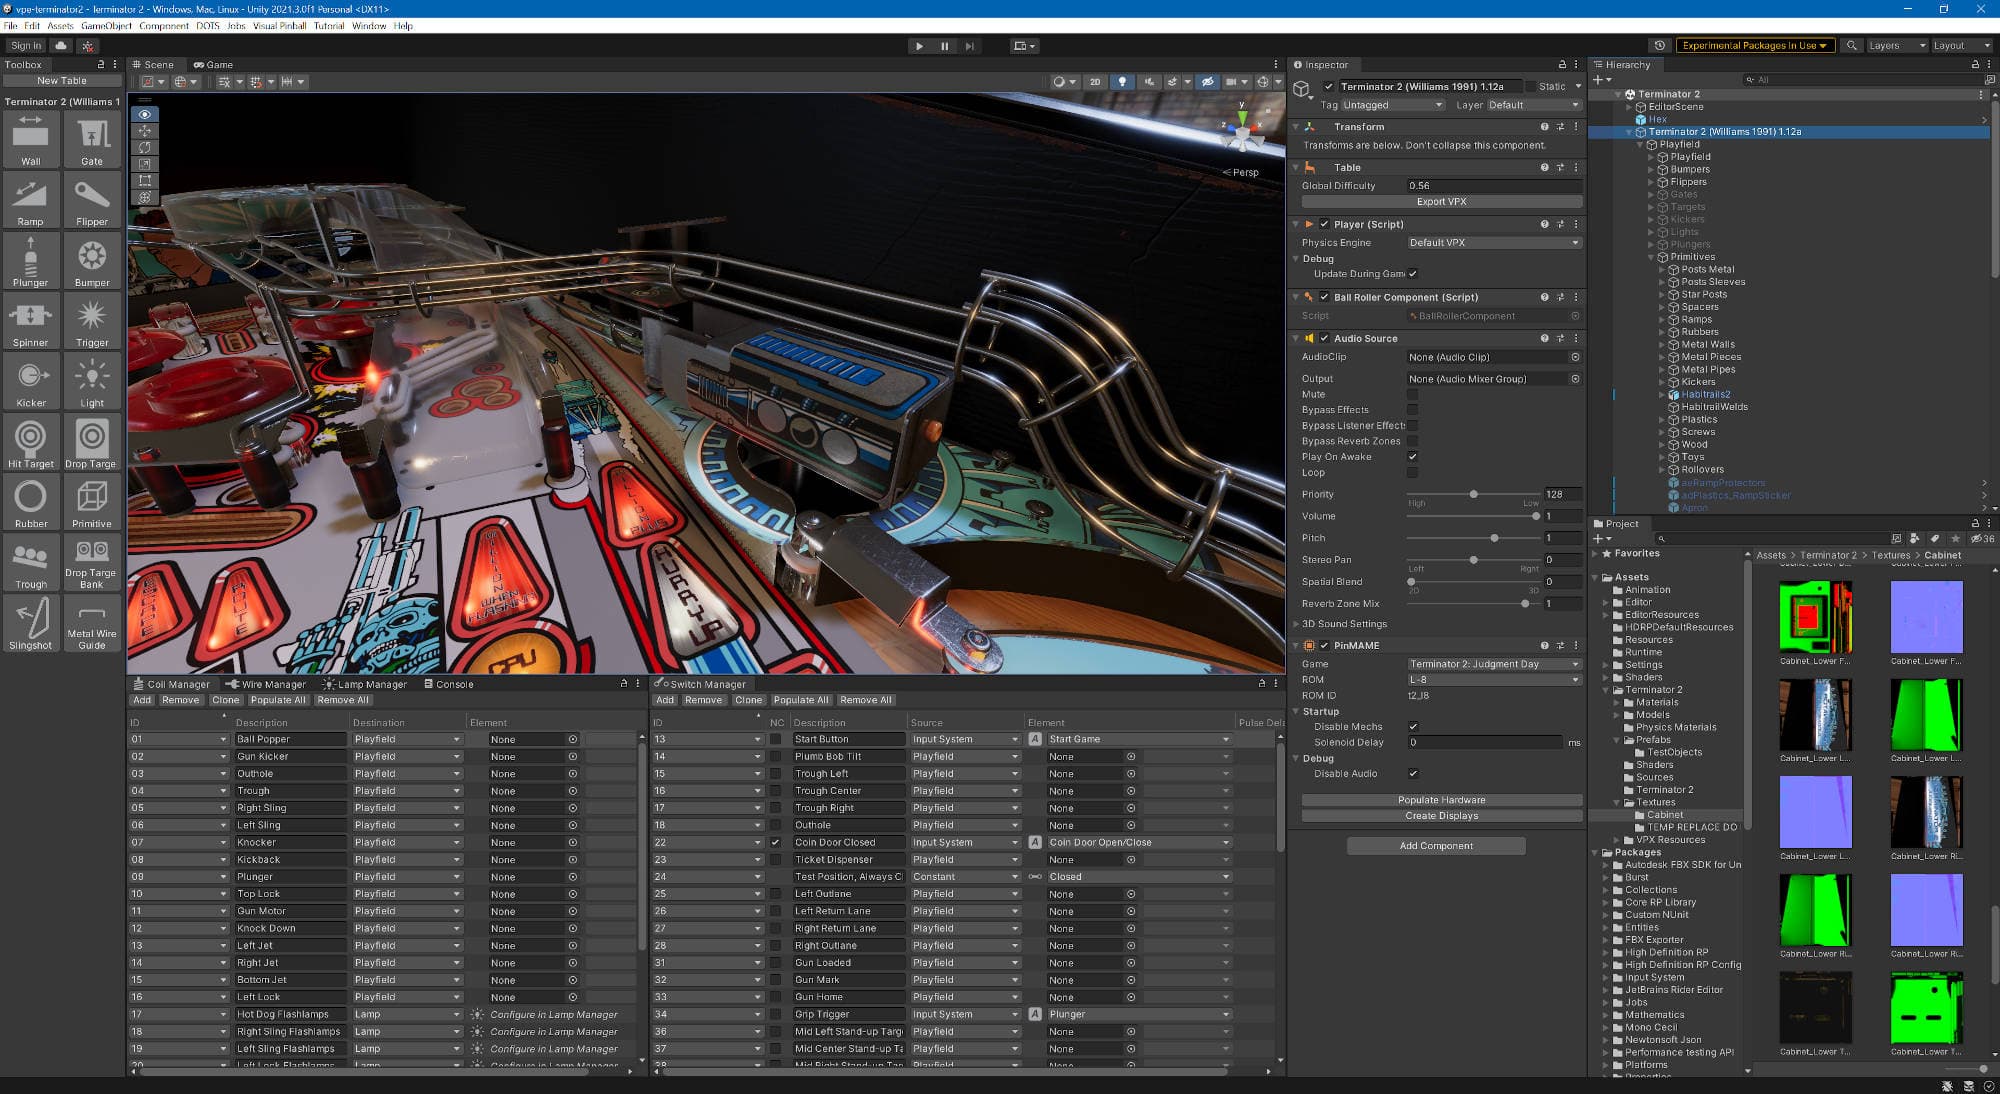The width and height of the screenshot is (2000, 1094).
Task: Open the ROM dropdown showing L-8
Action: 1492,679
